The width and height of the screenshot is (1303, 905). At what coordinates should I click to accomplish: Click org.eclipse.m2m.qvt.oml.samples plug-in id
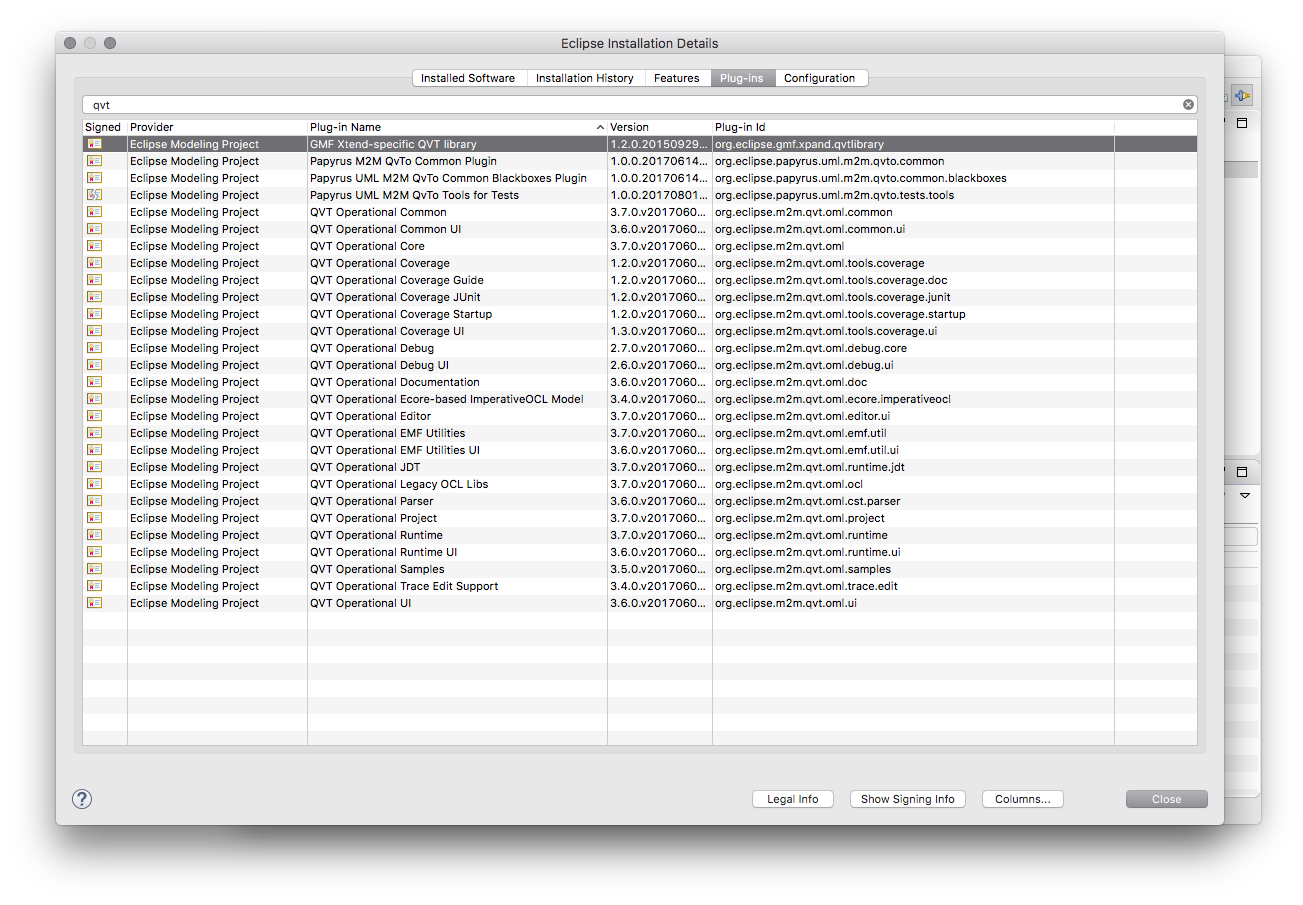tap(802, 569)
